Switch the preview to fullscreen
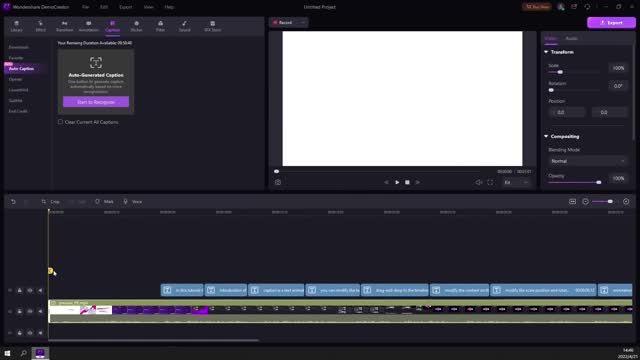 tap(490, 182)
